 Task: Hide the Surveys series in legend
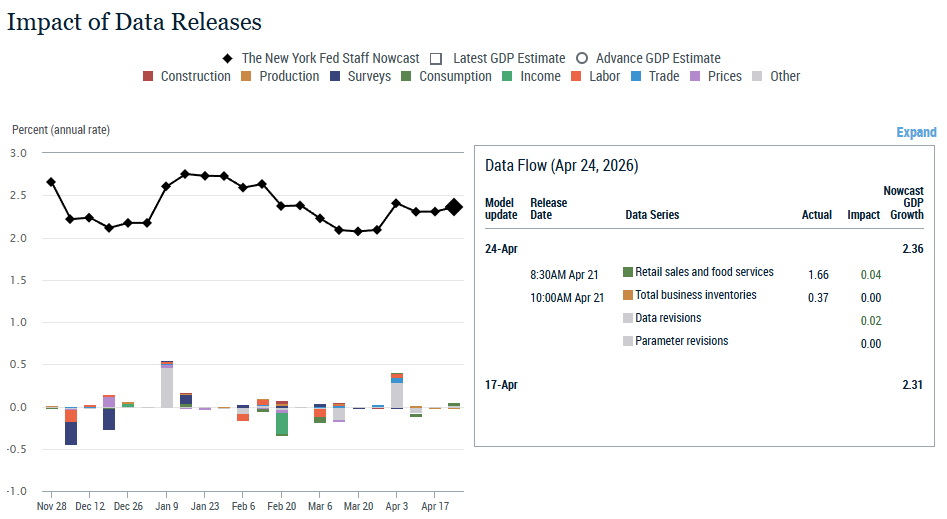(x=336, y=77)
